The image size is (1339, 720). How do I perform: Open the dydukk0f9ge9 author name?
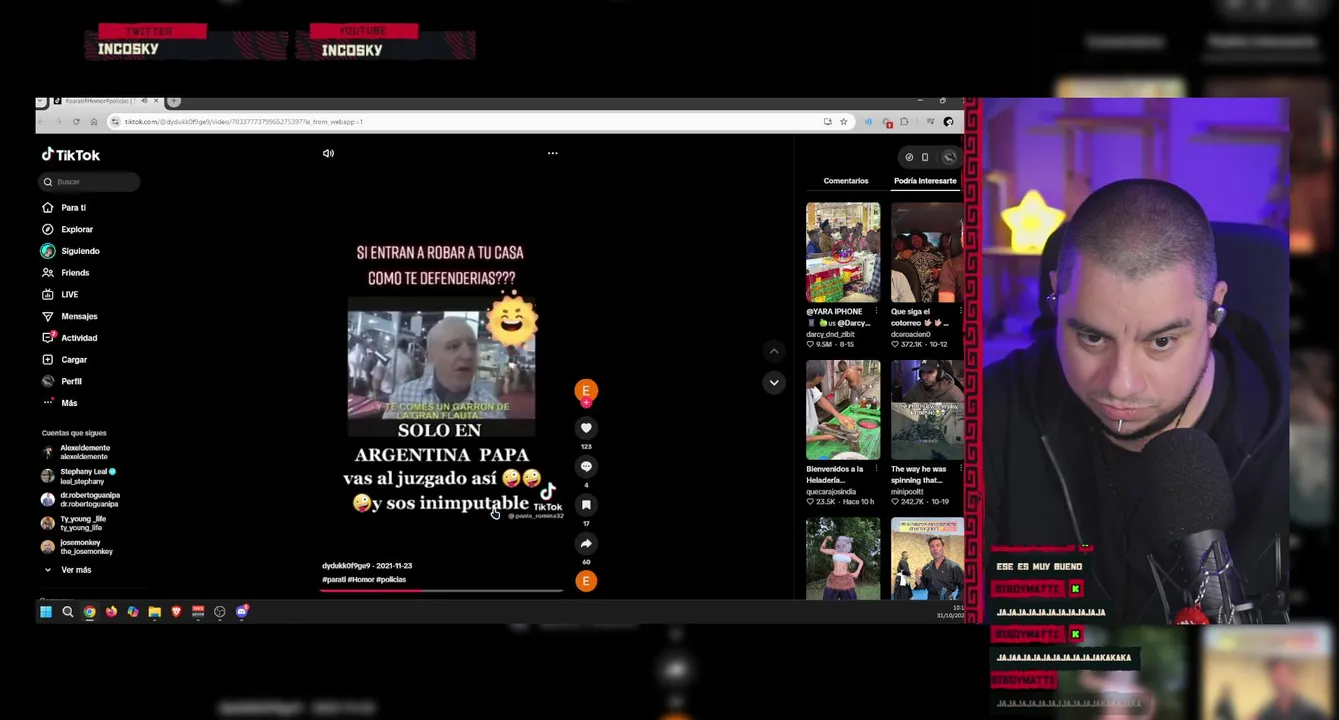coord(346,566)
